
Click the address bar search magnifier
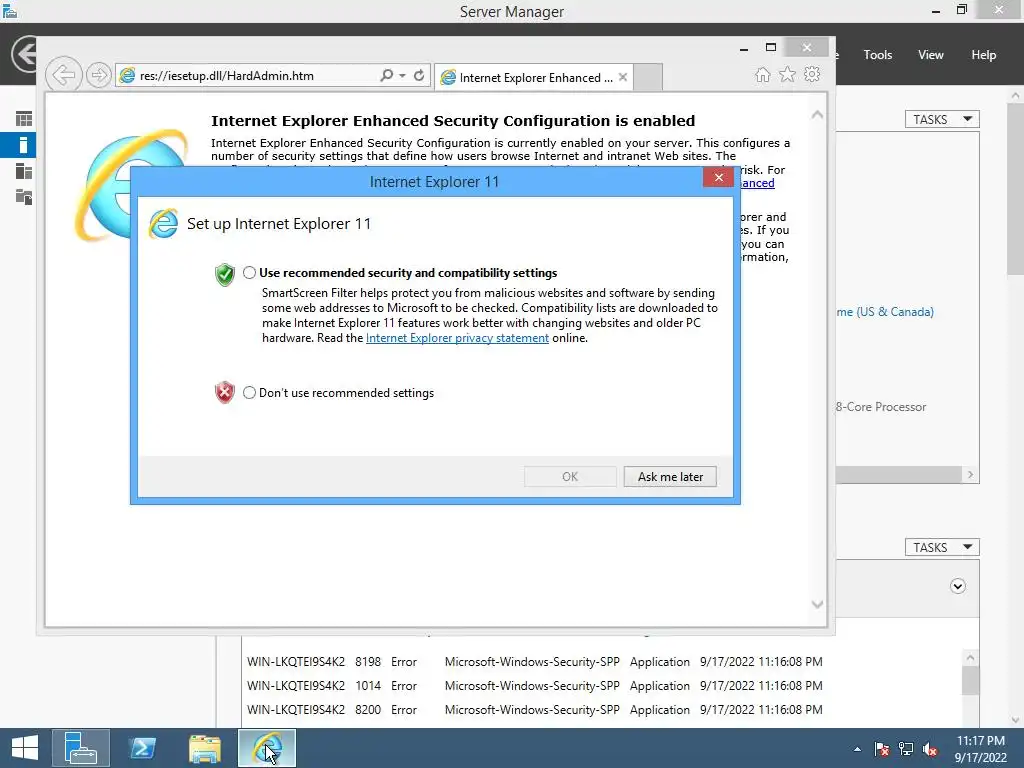(x=387, y=76)
